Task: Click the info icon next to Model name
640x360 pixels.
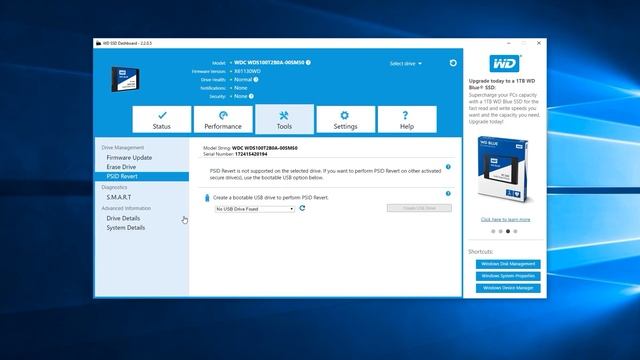Action: click(308, 62)
